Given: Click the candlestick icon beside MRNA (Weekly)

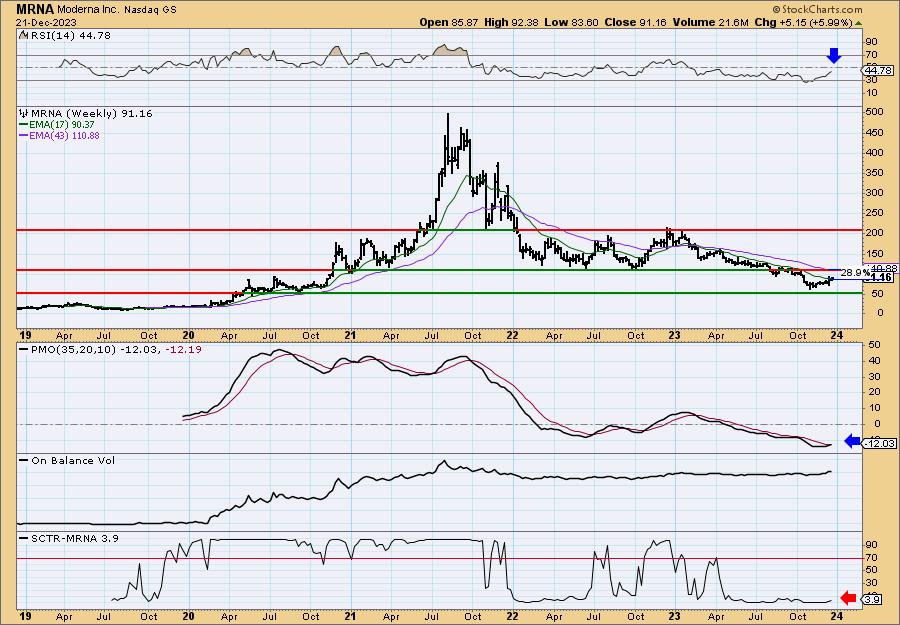Looking at the screenshot, I should pyautogui.click(x=24, y=114).
